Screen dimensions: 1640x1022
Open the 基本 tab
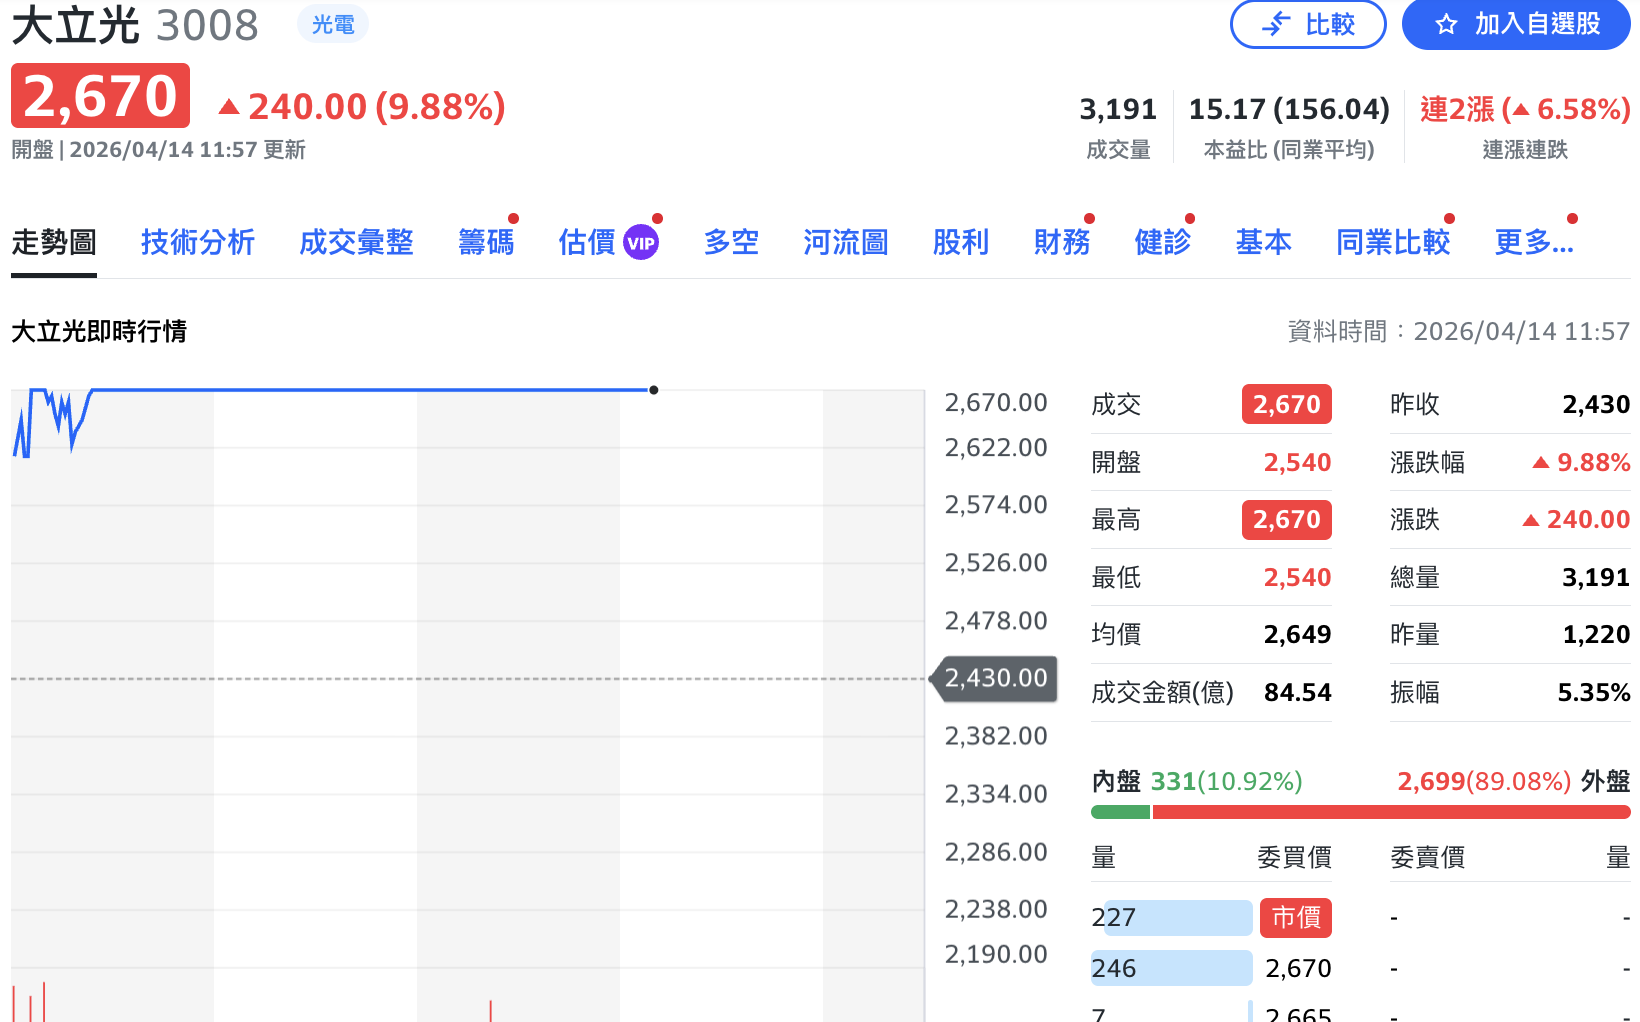click(1263, 242)
